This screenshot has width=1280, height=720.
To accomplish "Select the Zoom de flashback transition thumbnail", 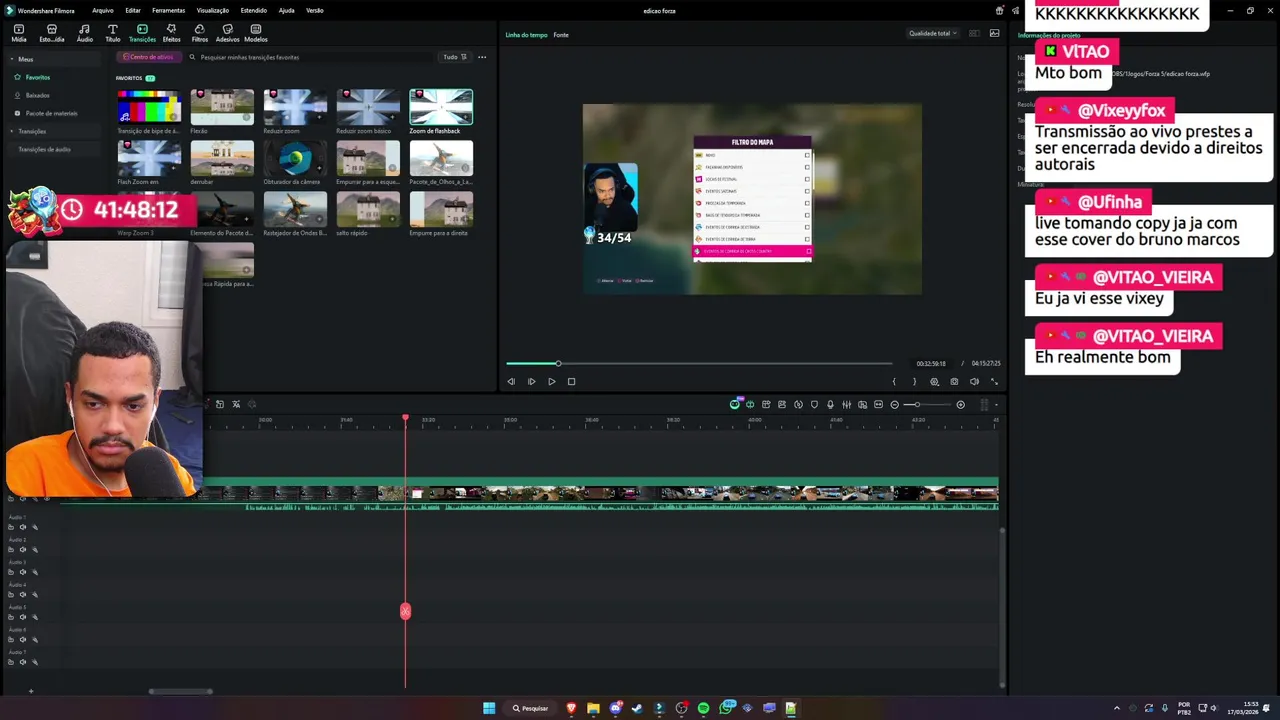I will coord(441,107).
